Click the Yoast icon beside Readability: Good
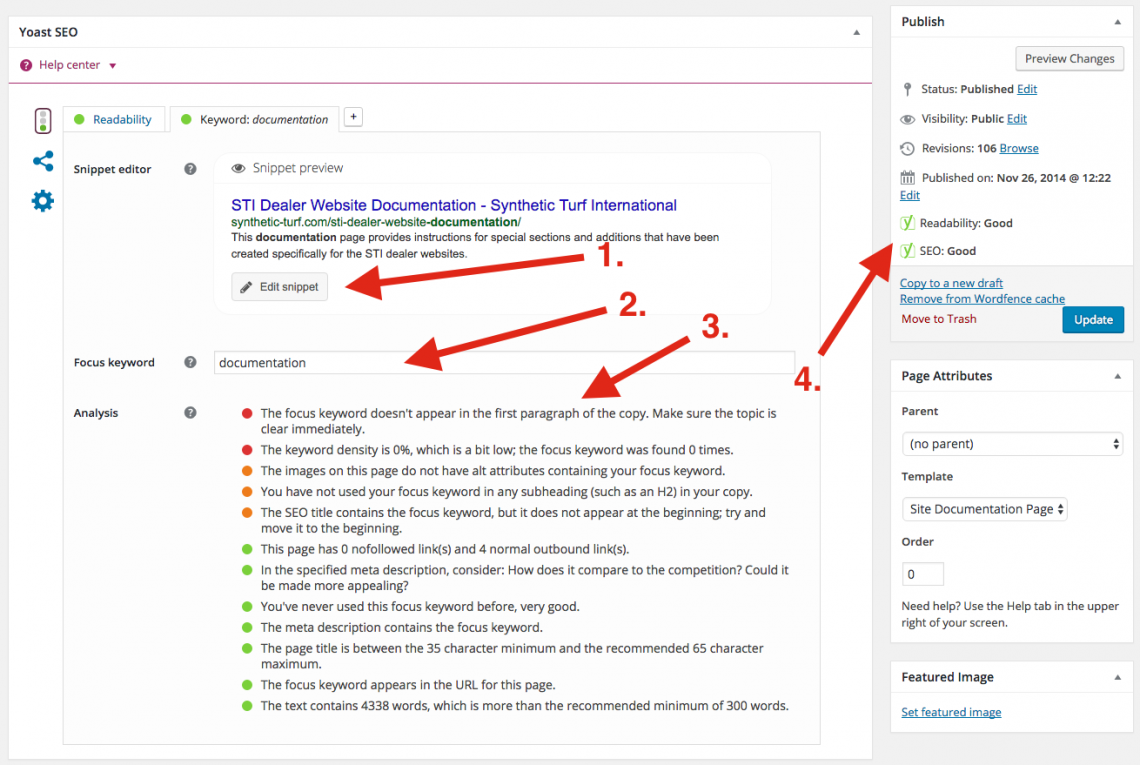The image size is (1140, 765). tap(907, 223)
